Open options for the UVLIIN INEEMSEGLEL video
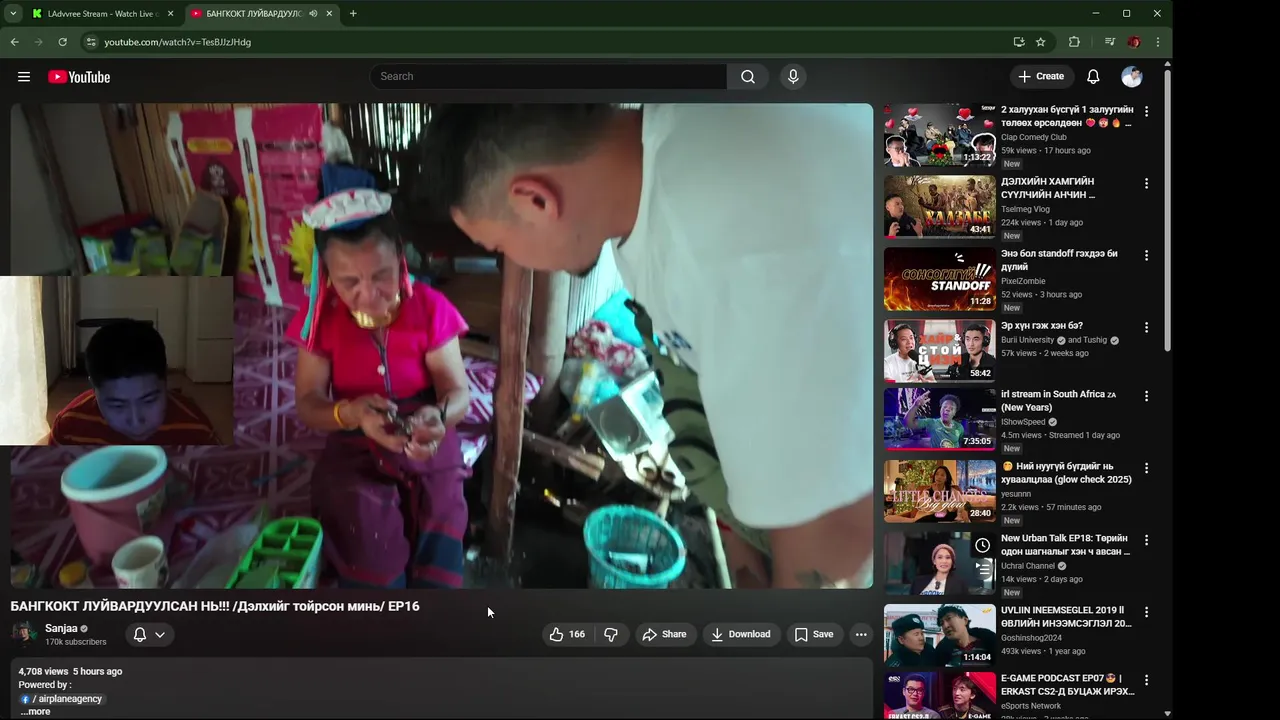The height and width of the screenshot is (720, 1280). pos(1146,611)
